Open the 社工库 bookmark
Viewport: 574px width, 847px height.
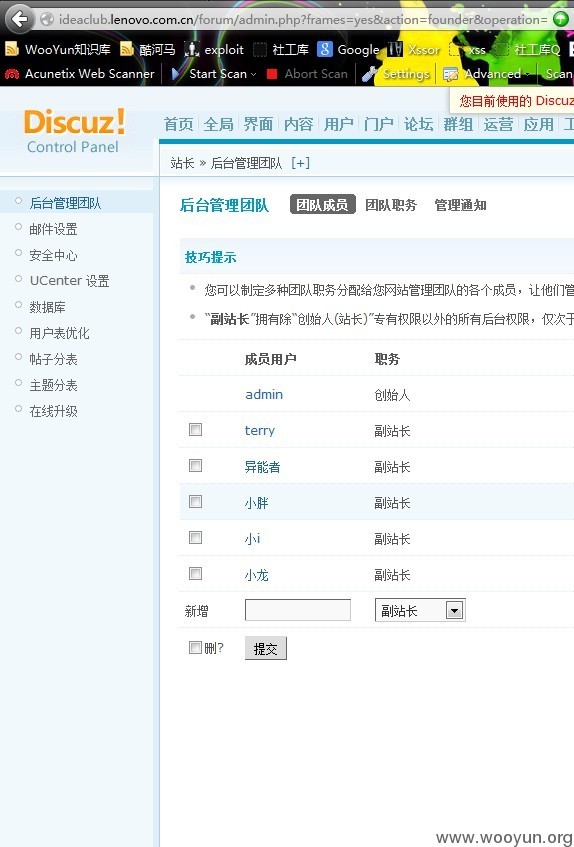281,50
